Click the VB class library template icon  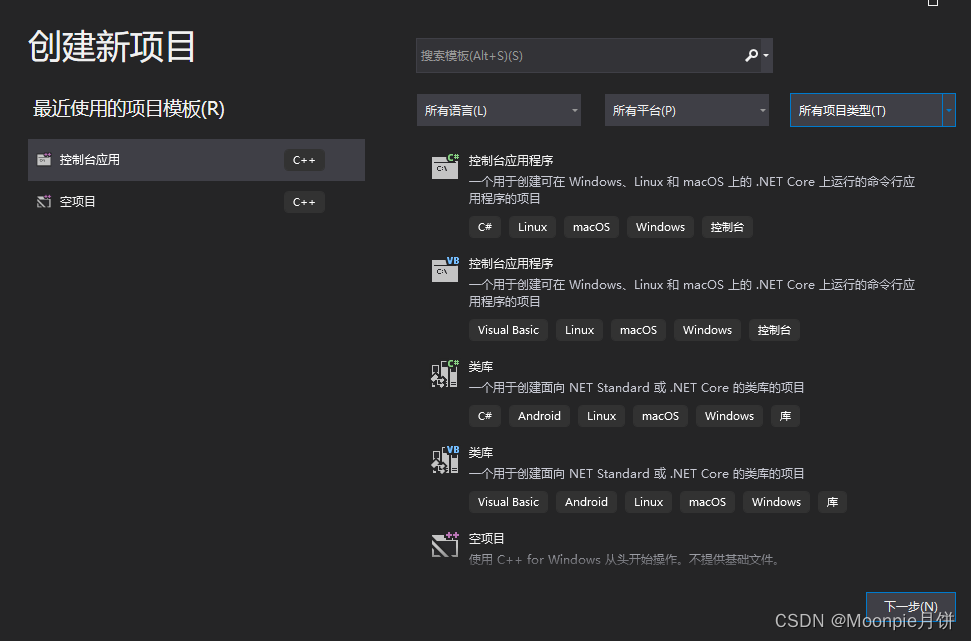(444, 459)
